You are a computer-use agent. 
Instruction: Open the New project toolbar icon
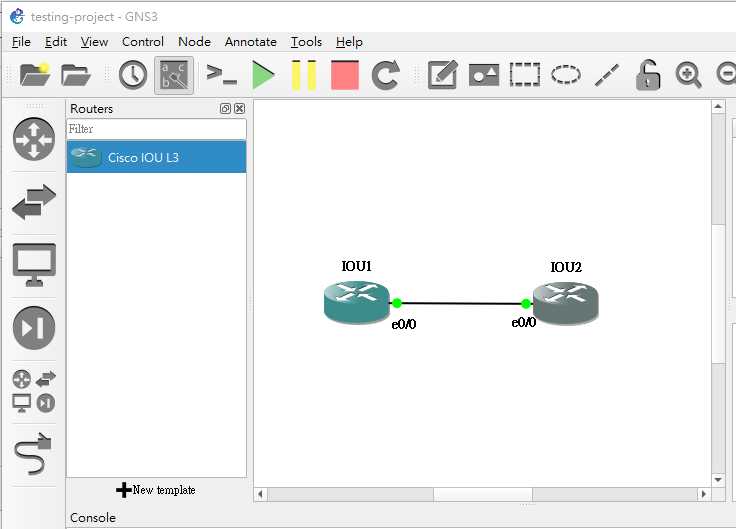[35, 75]
